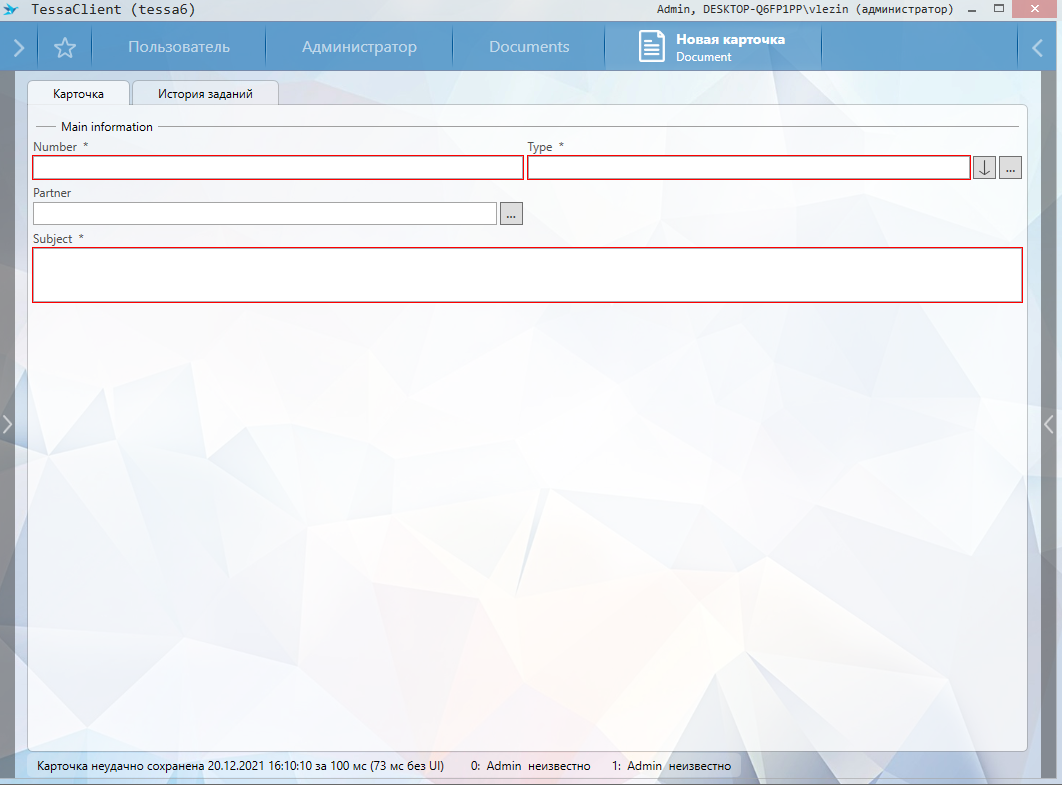Expand left panel with top-left chevron
This screenshot has width=1062, height=785.
[x=19, y=47]
